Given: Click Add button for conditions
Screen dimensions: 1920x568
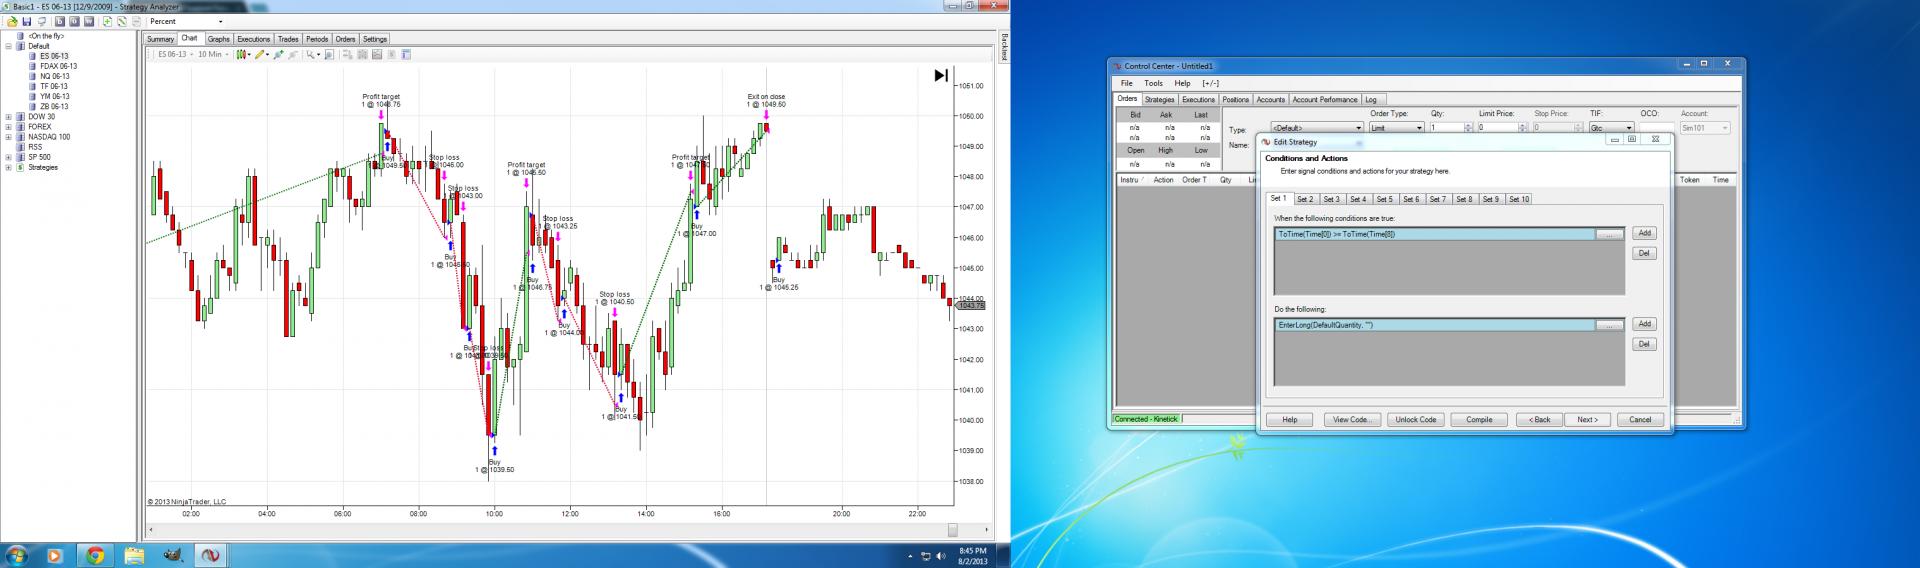Looking at the screenshot, I should (x=1644, y=233).
